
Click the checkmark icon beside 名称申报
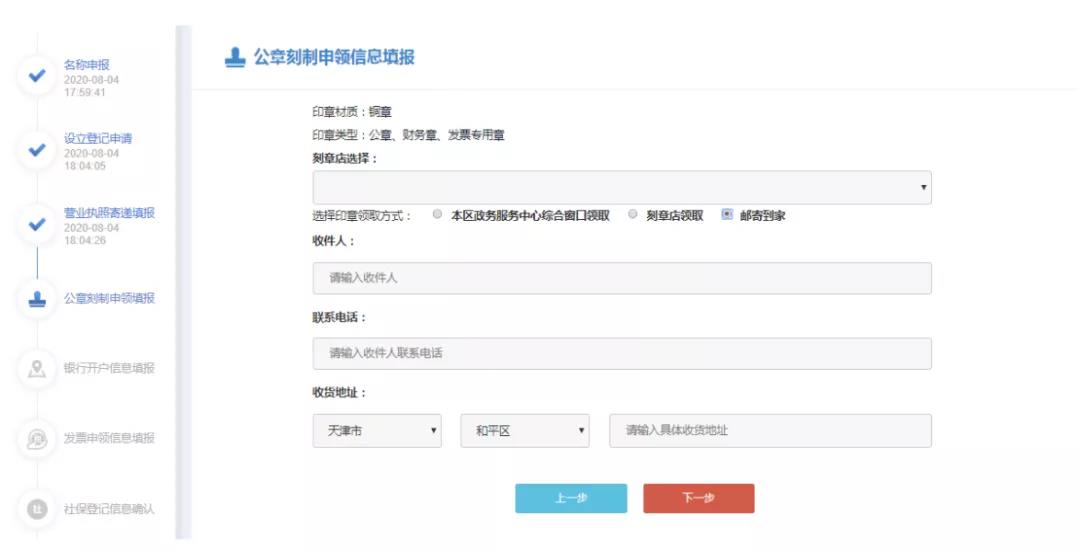point(37,76)
